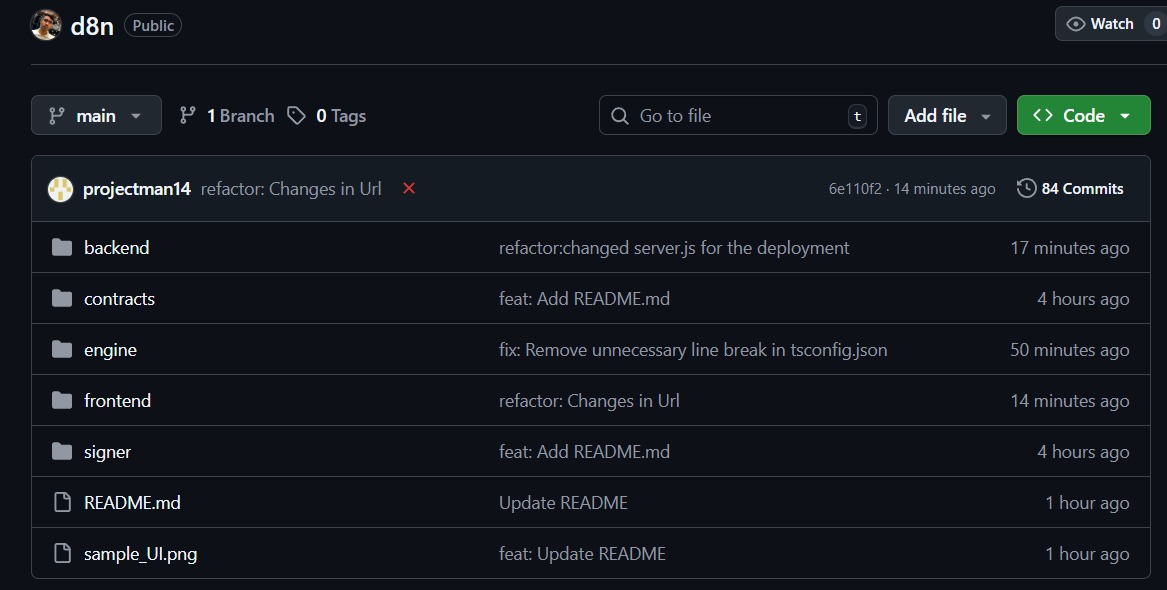Image resolution: width=1167 pixels, height=590 pixels.
Task: Click the 6e110f2 commit hash
Action: click(x=856, y=188)
